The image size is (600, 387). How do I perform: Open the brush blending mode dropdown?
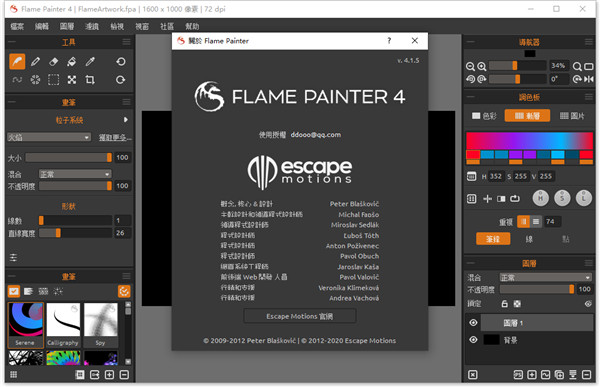tap(75, 174)
